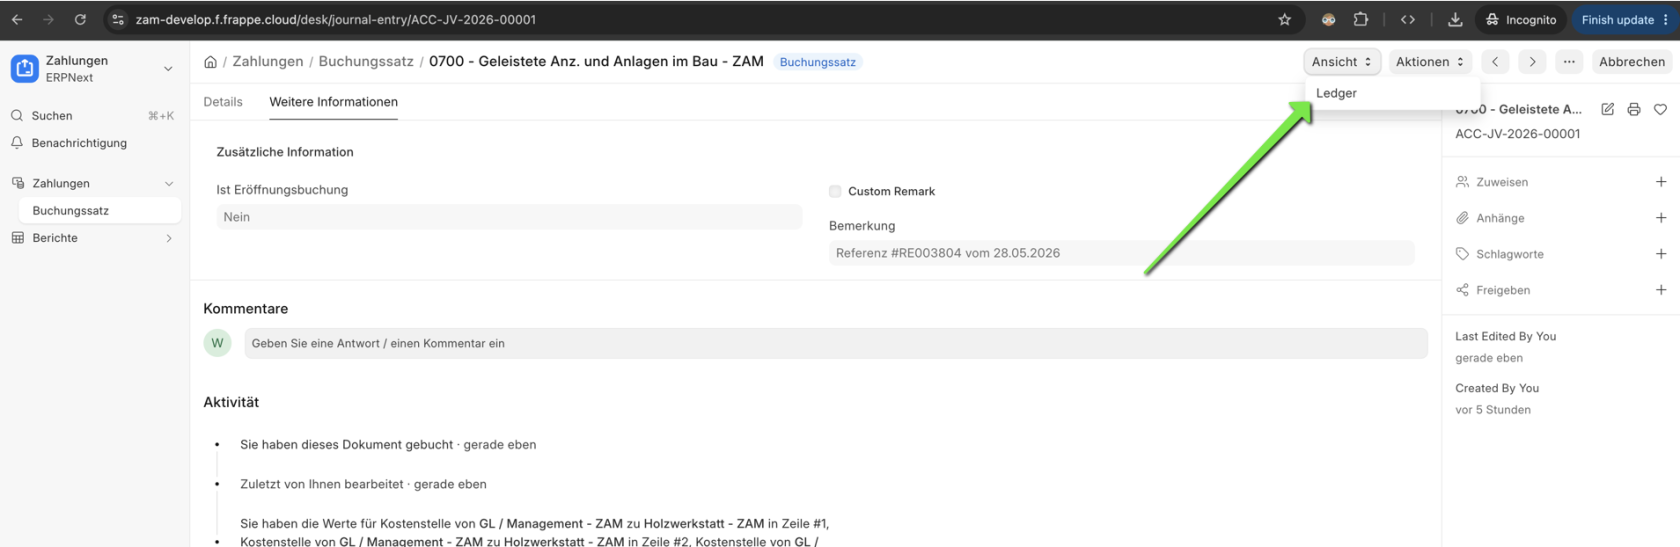Go to next document arrow
Image resolution: width=1680 pixels, height=547 pixels.
coord(1532,61)
